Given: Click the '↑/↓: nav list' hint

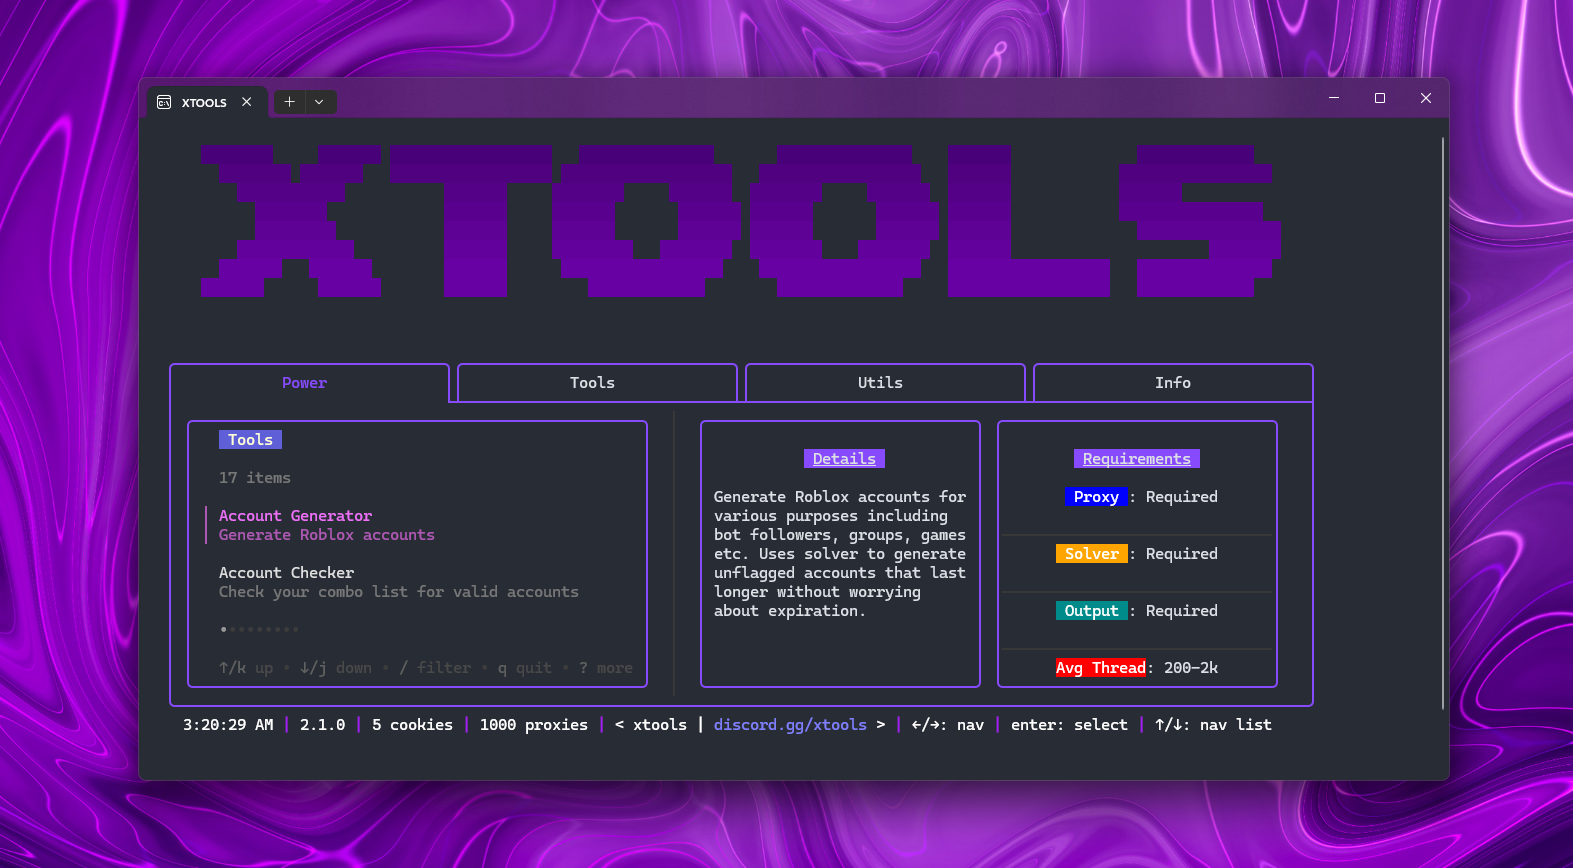Looking at the screenshot, I should click(1213, 725).
